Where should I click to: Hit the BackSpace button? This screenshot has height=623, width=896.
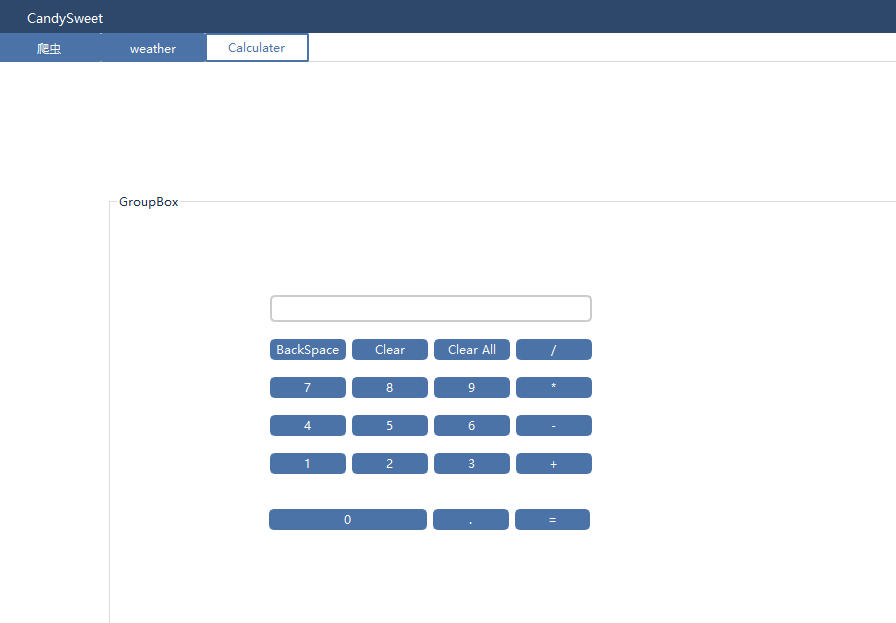tap(308, 350)
